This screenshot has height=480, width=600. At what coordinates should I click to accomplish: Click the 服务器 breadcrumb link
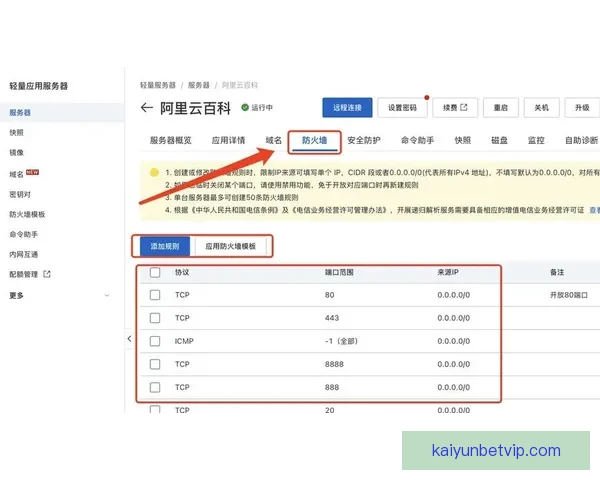pos(199,85)
